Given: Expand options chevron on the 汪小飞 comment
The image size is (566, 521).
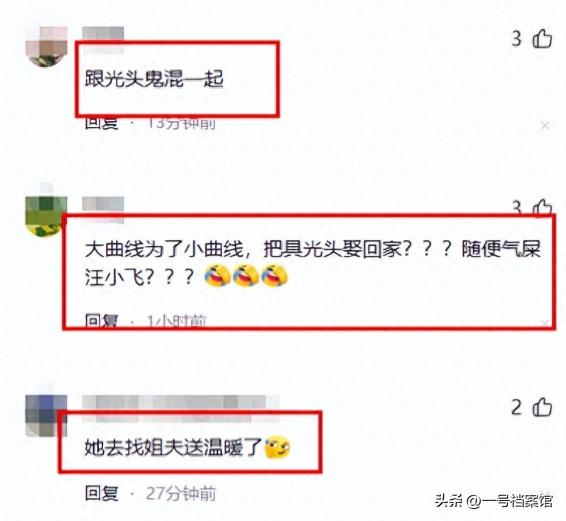Looking at the screenshot, I should 545,322.
